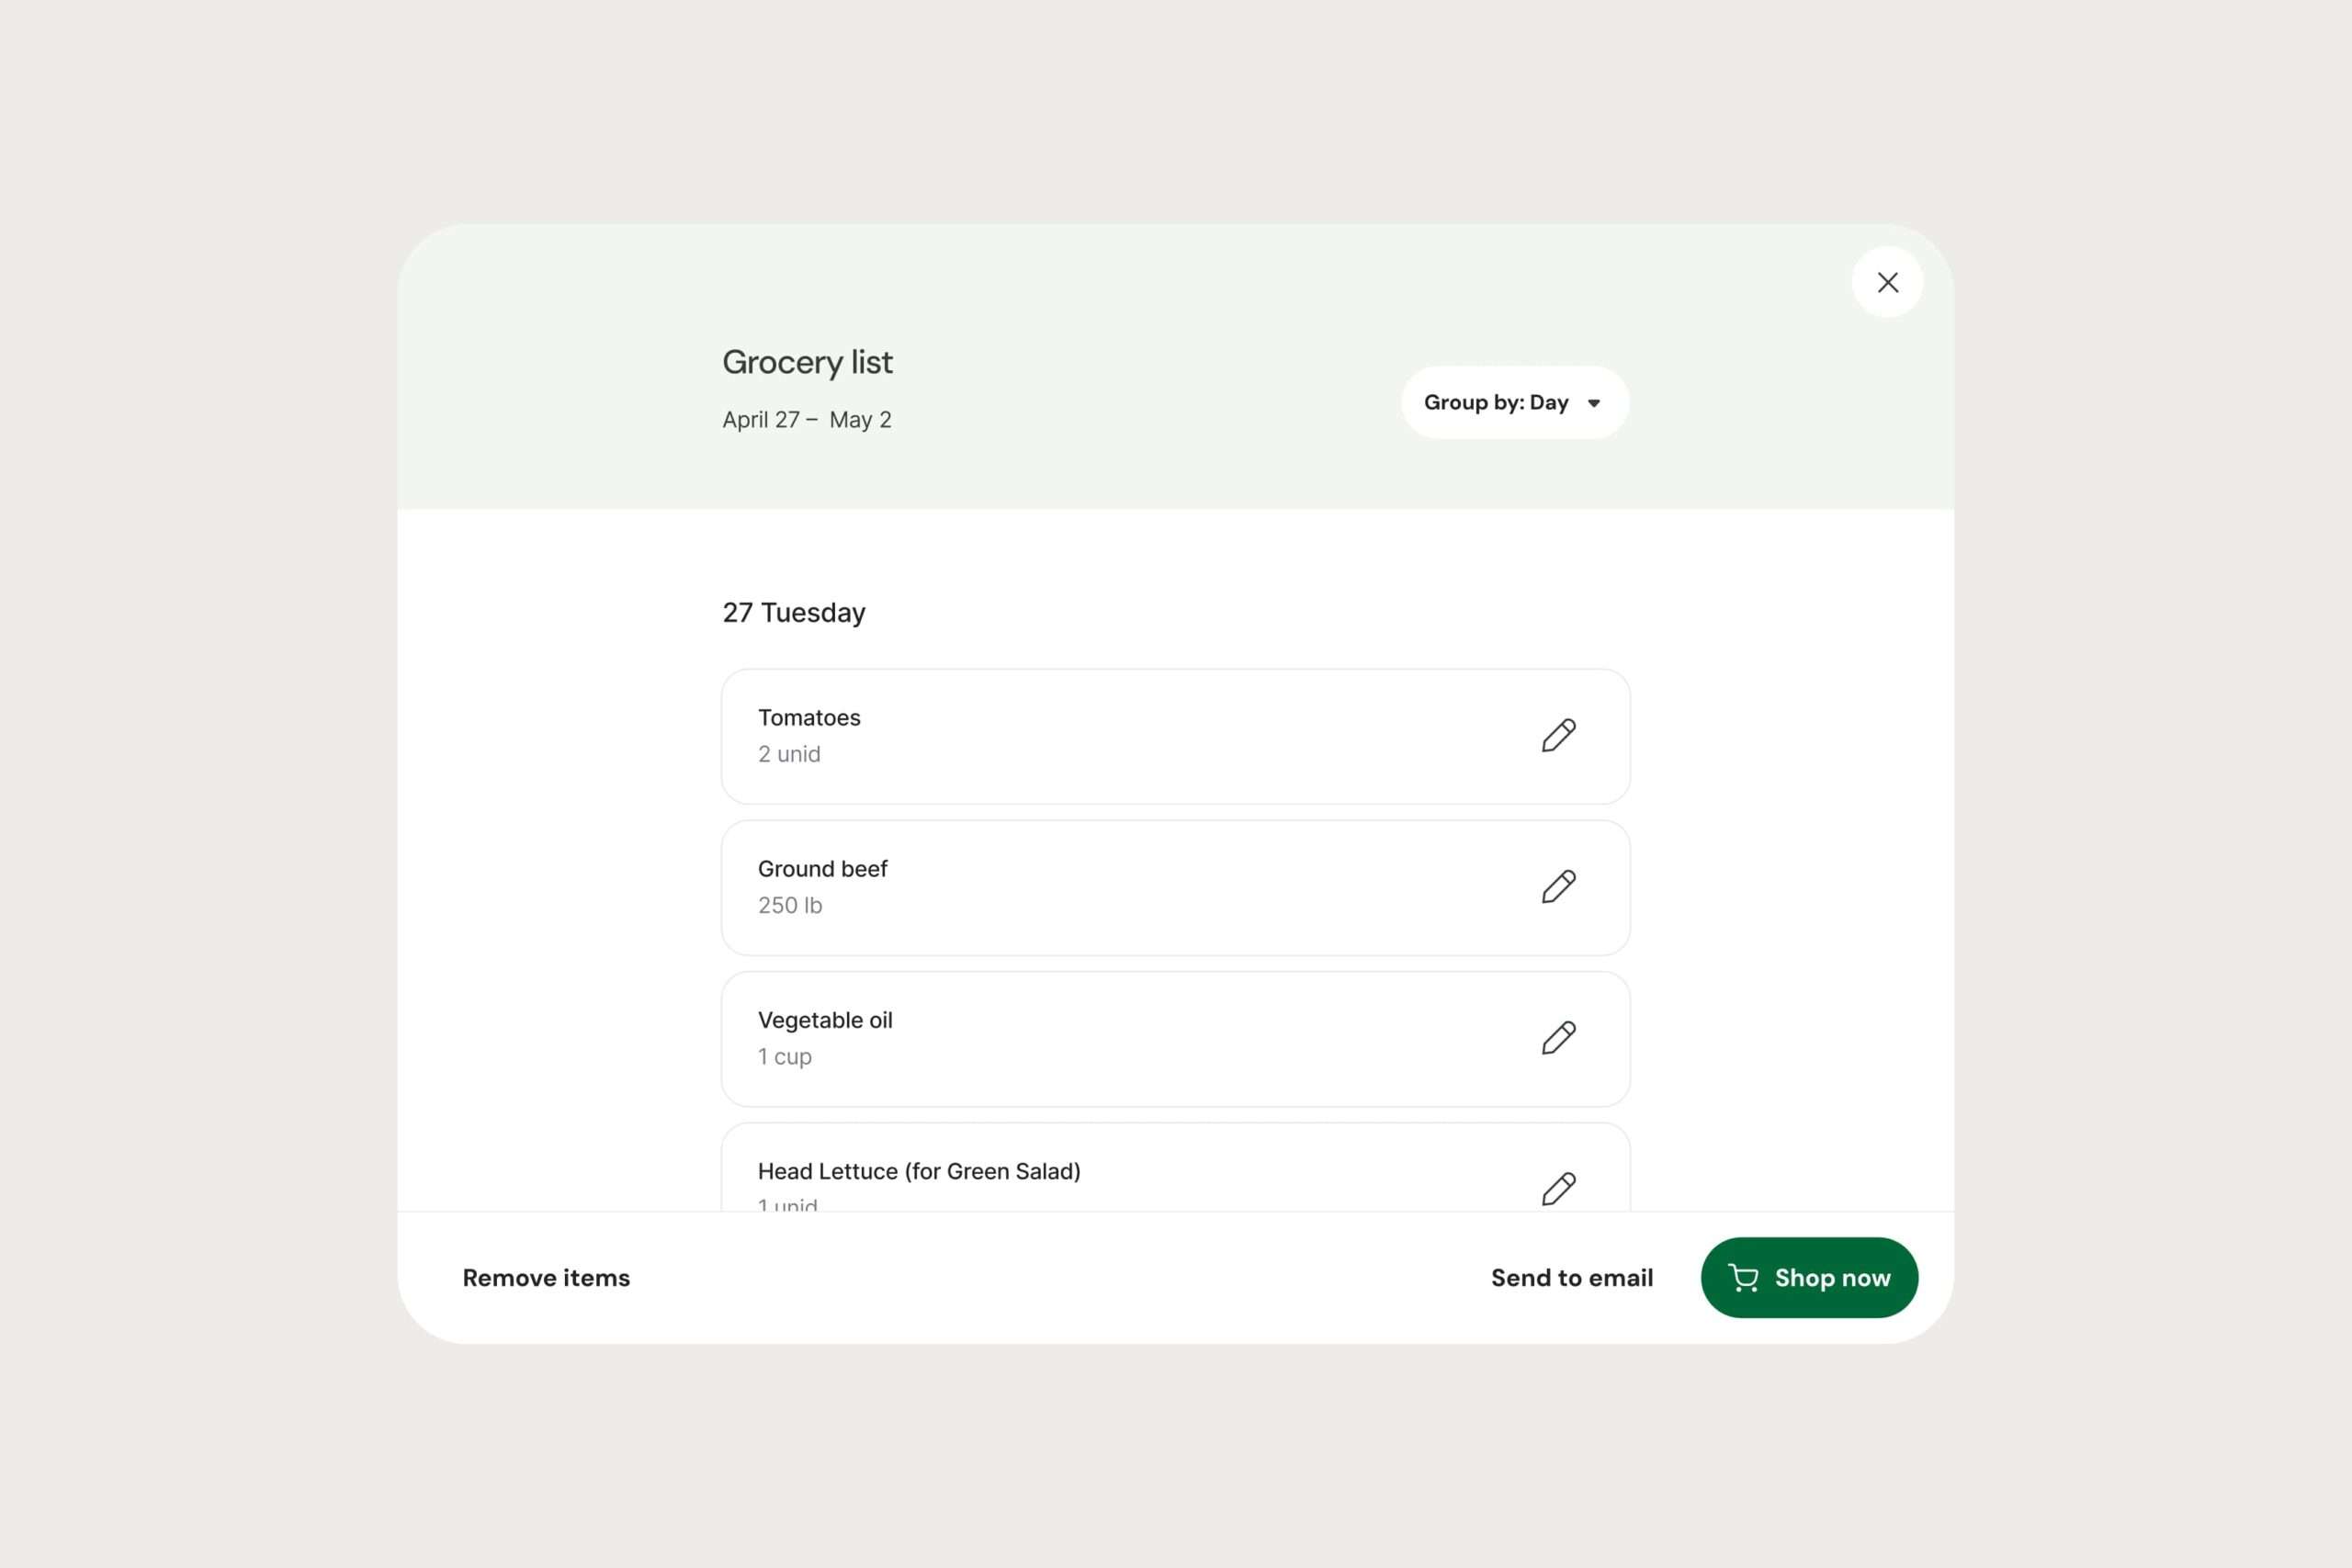
Task: Select the Vegetable oil item name
Action: (x=825, y=1020)
